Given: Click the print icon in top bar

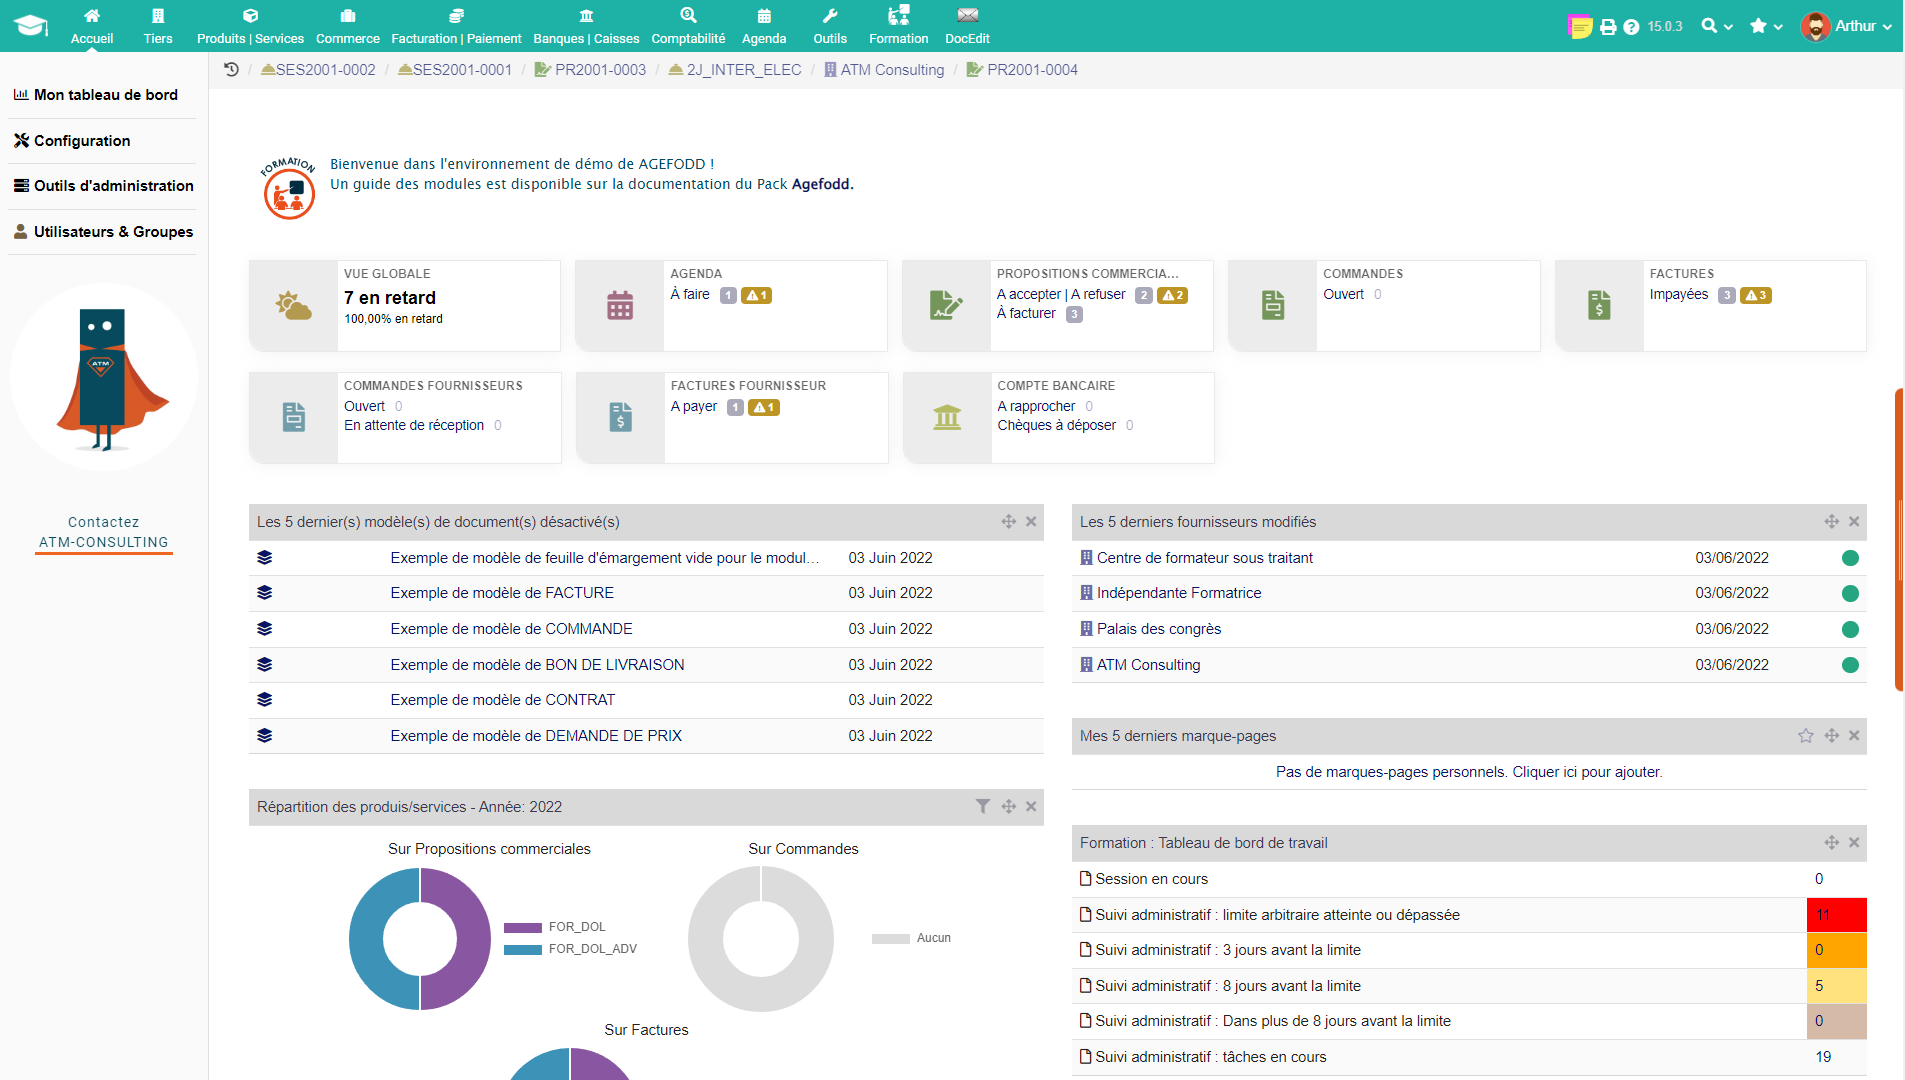Looking at the screenshot, I should click(x=1608, y=27).
